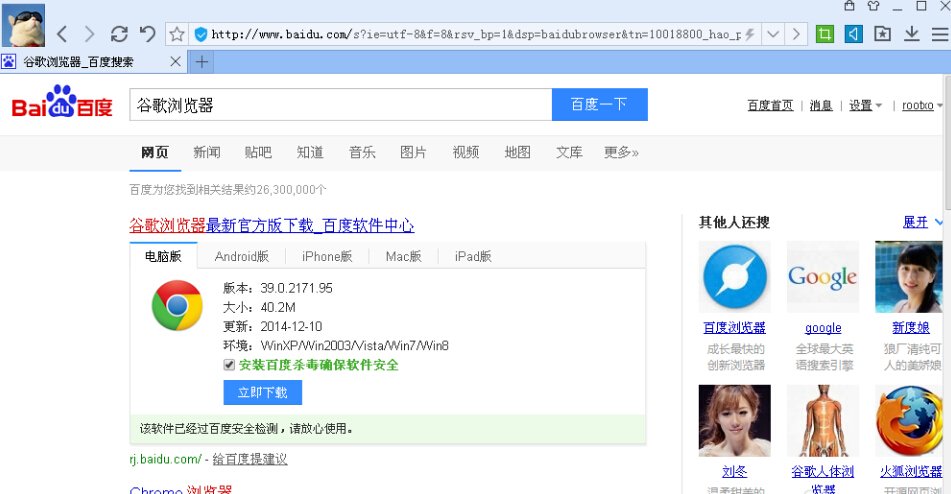The height and width of the screenshot is (494, 951).
Task: Click the blue security shield icon
Action: pyautogui.click(x=201, y=35)
